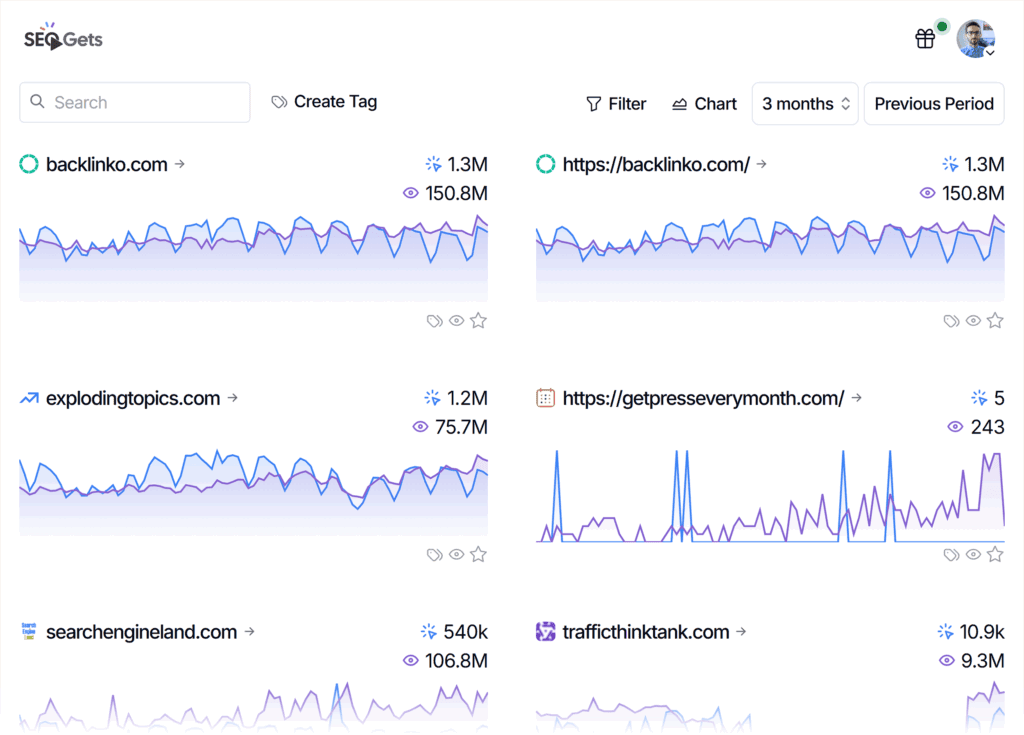1024x735 pixels.
Task: Add tag to explodingtopics.com card
Action: (x=434, y=554)
